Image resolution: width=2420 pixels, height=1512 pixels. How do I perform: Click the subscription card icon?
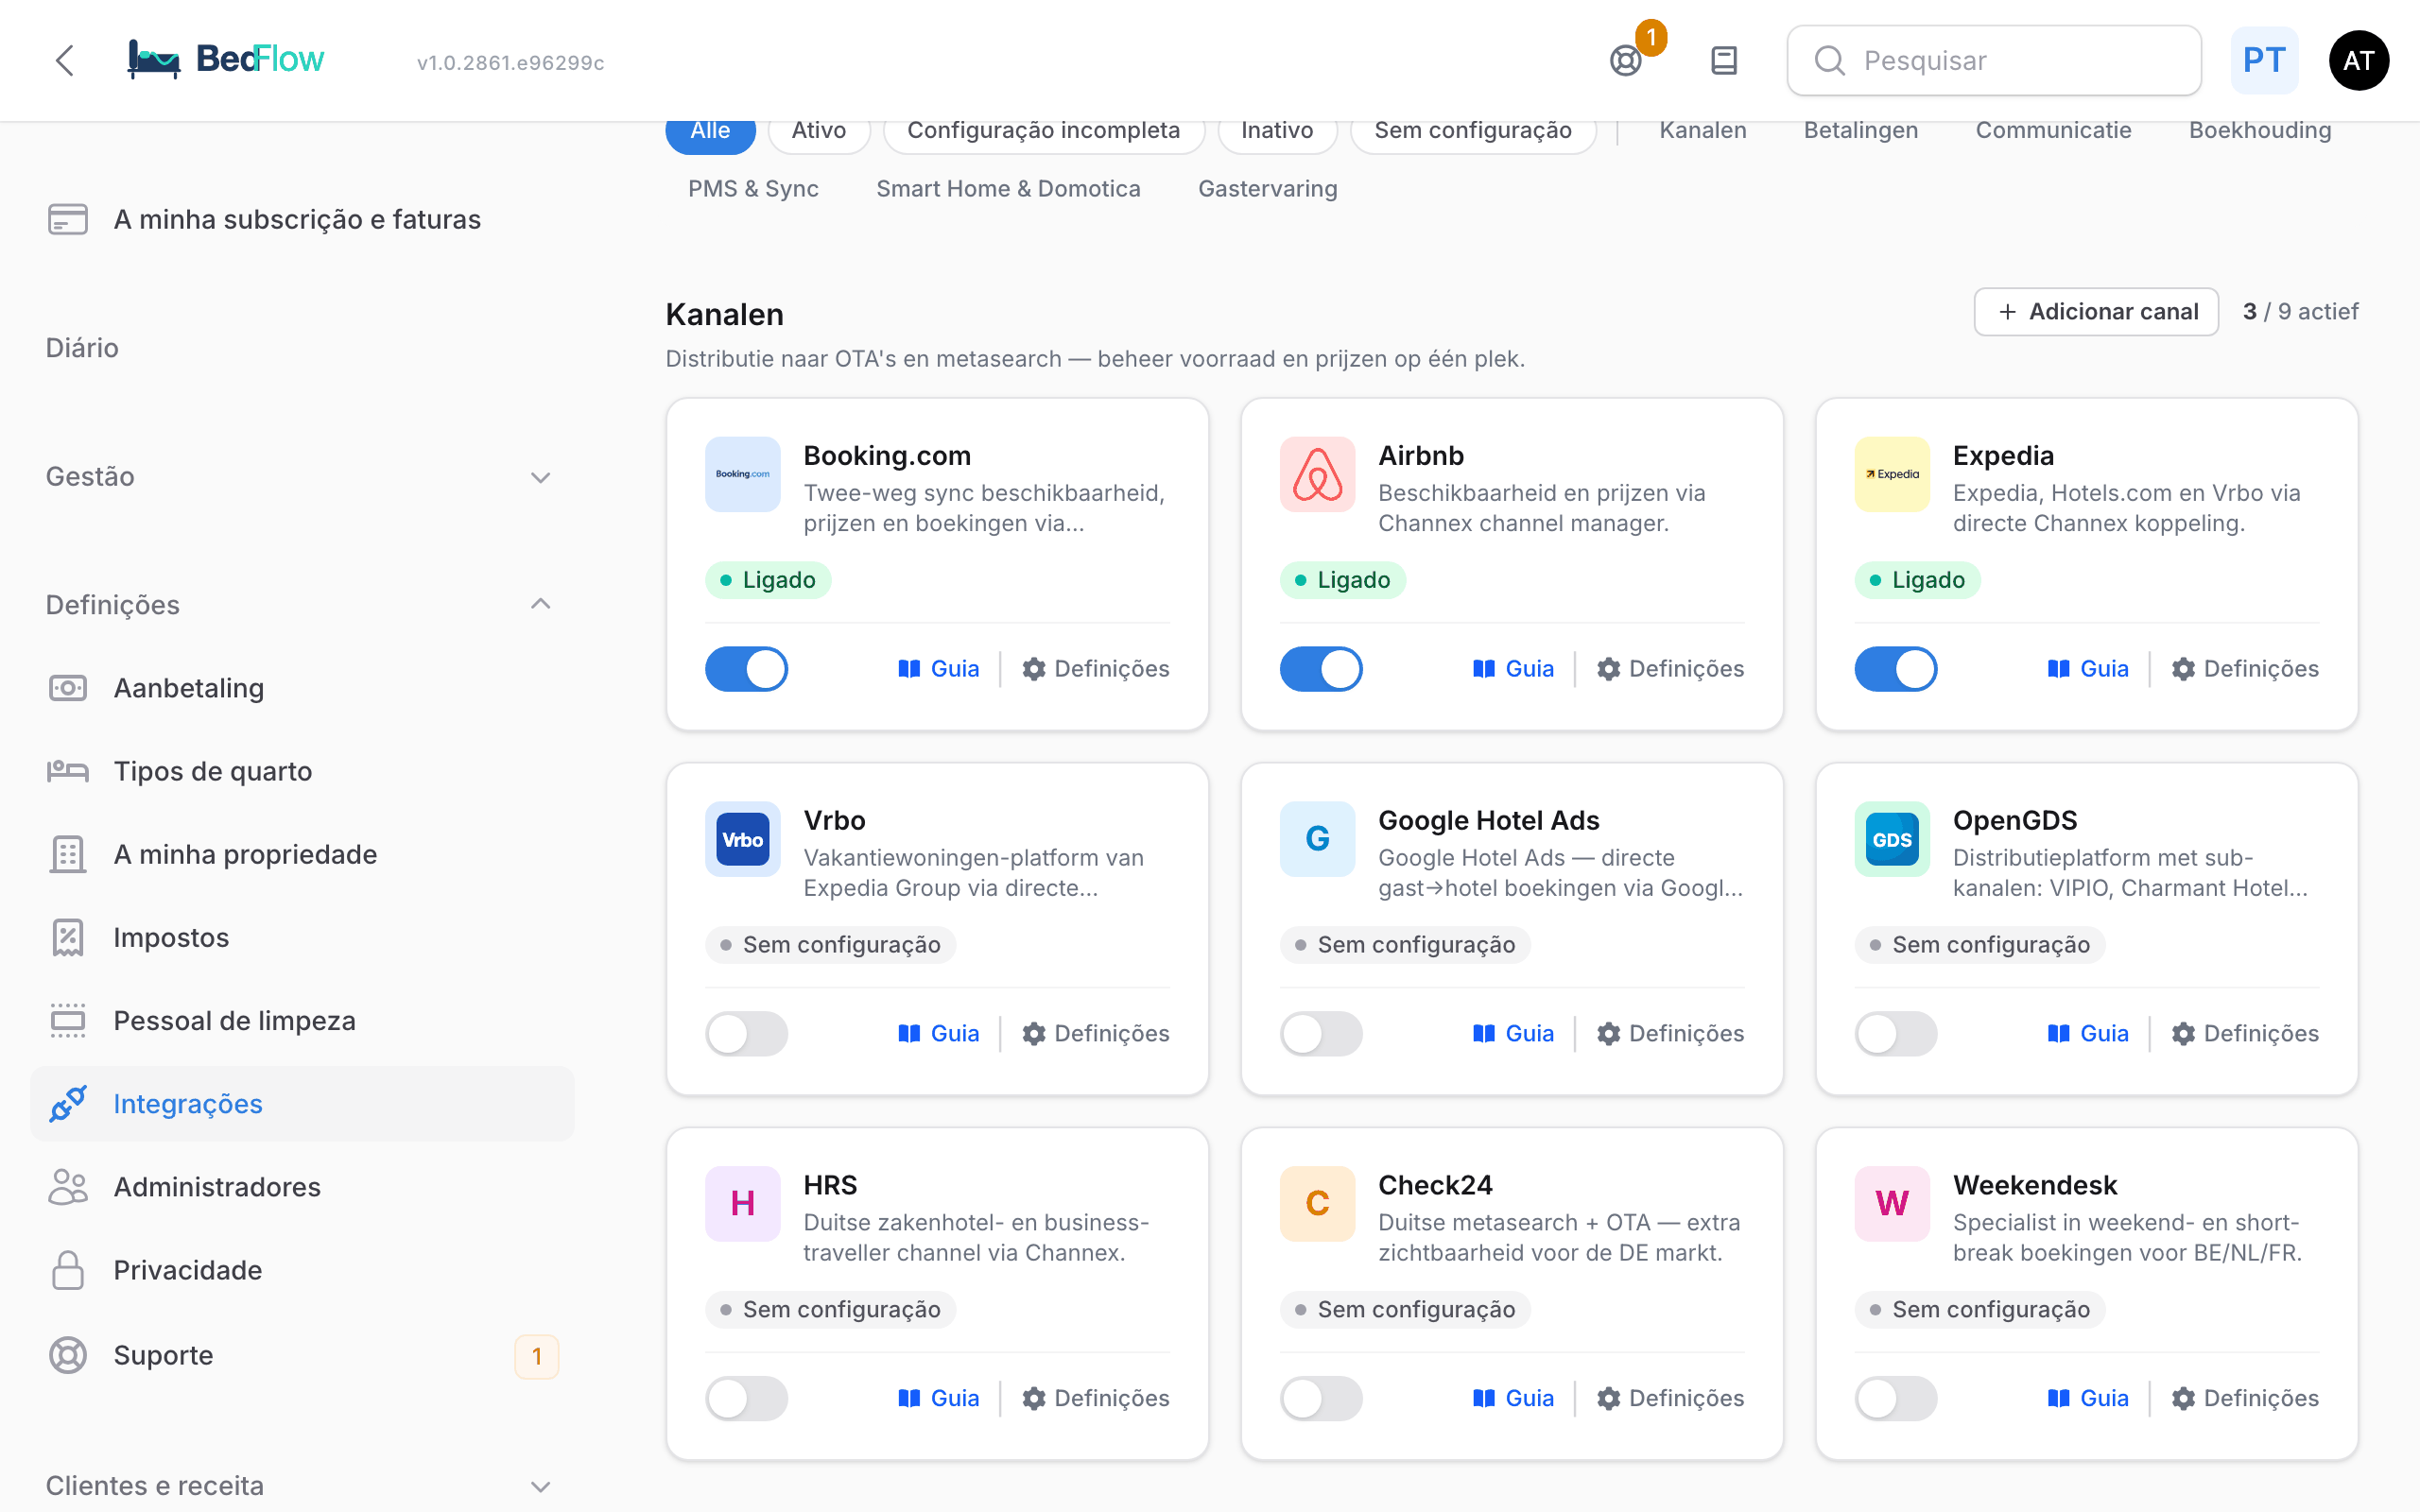click(68, 219)
